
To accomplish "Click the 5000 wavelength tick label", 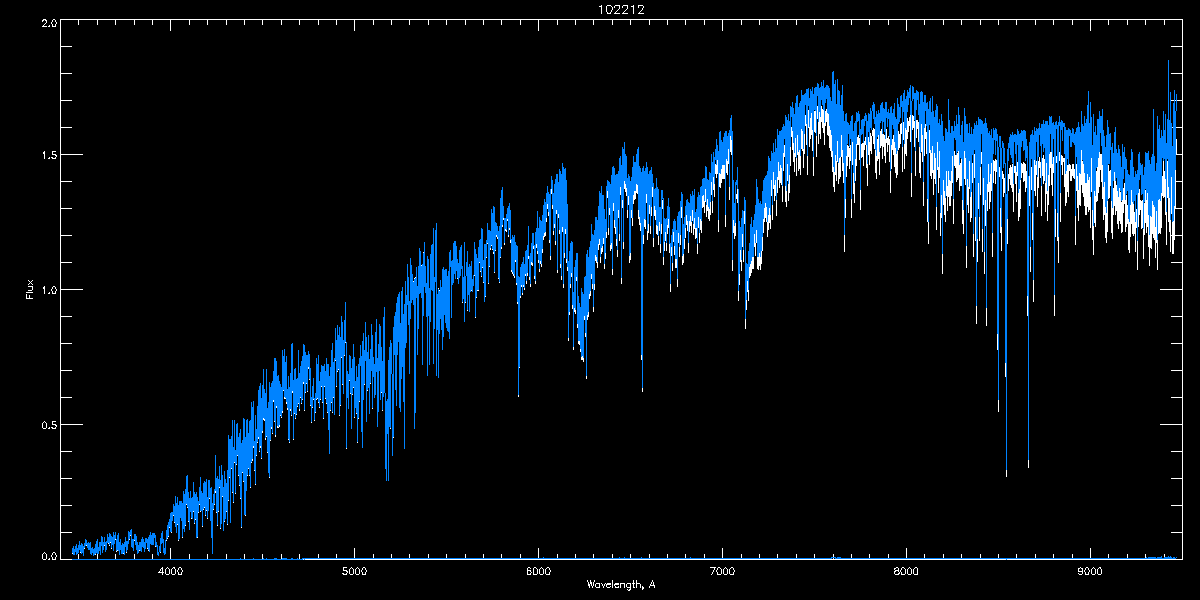I will coord(355,572).
